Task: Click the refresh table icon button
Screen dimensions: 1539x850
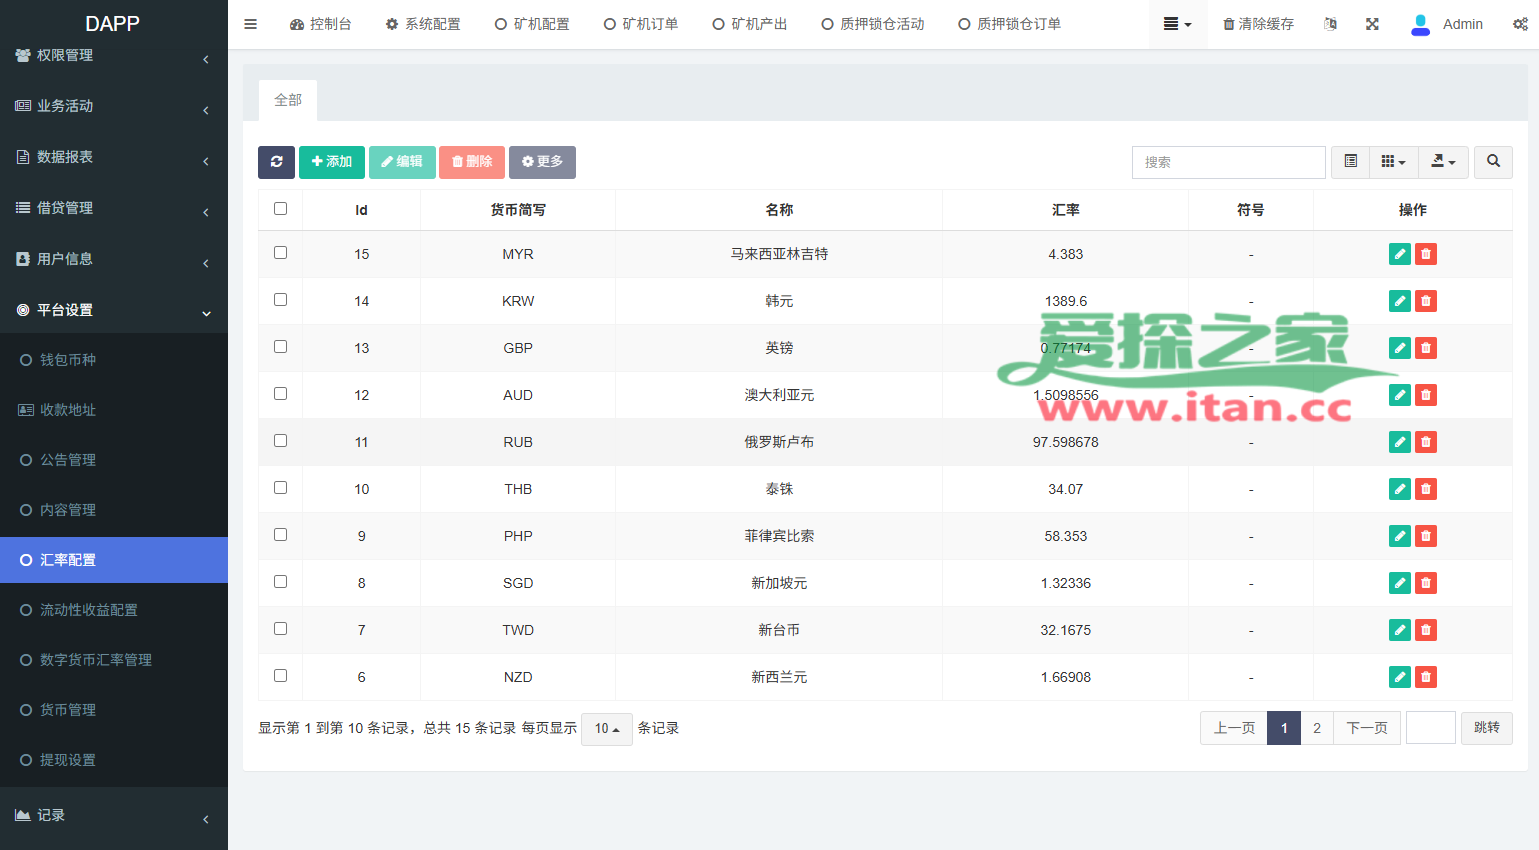Action: tap(276, 162)
